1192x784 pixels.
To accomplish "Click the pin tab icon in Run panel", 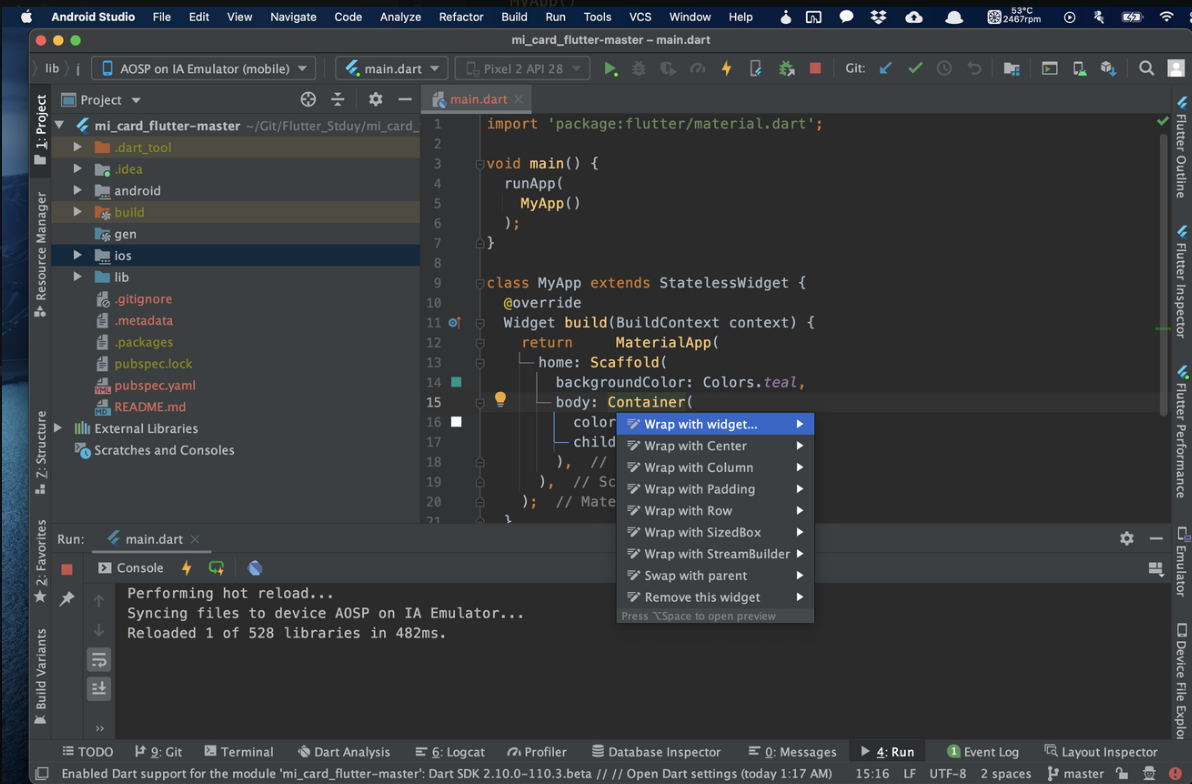I will tap(67, 599).
